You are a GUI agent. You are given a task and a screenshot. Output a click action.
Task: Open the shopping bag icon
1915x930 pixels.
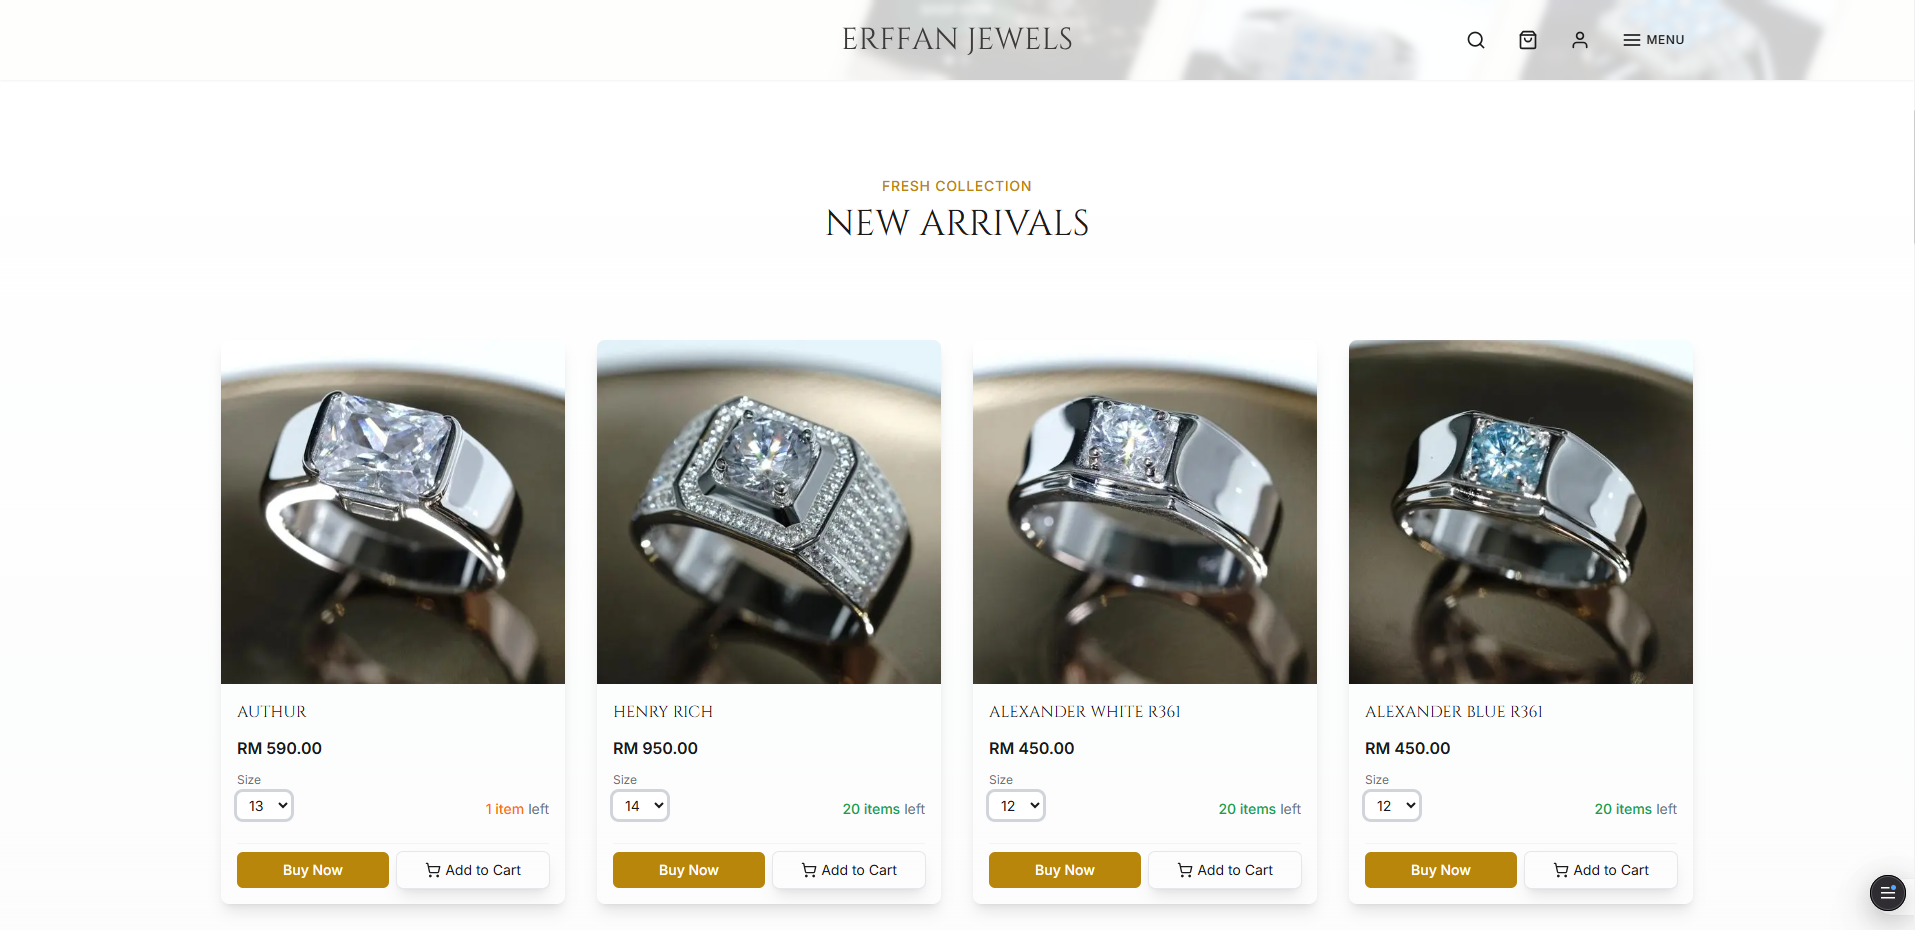tap(1527, 40)
